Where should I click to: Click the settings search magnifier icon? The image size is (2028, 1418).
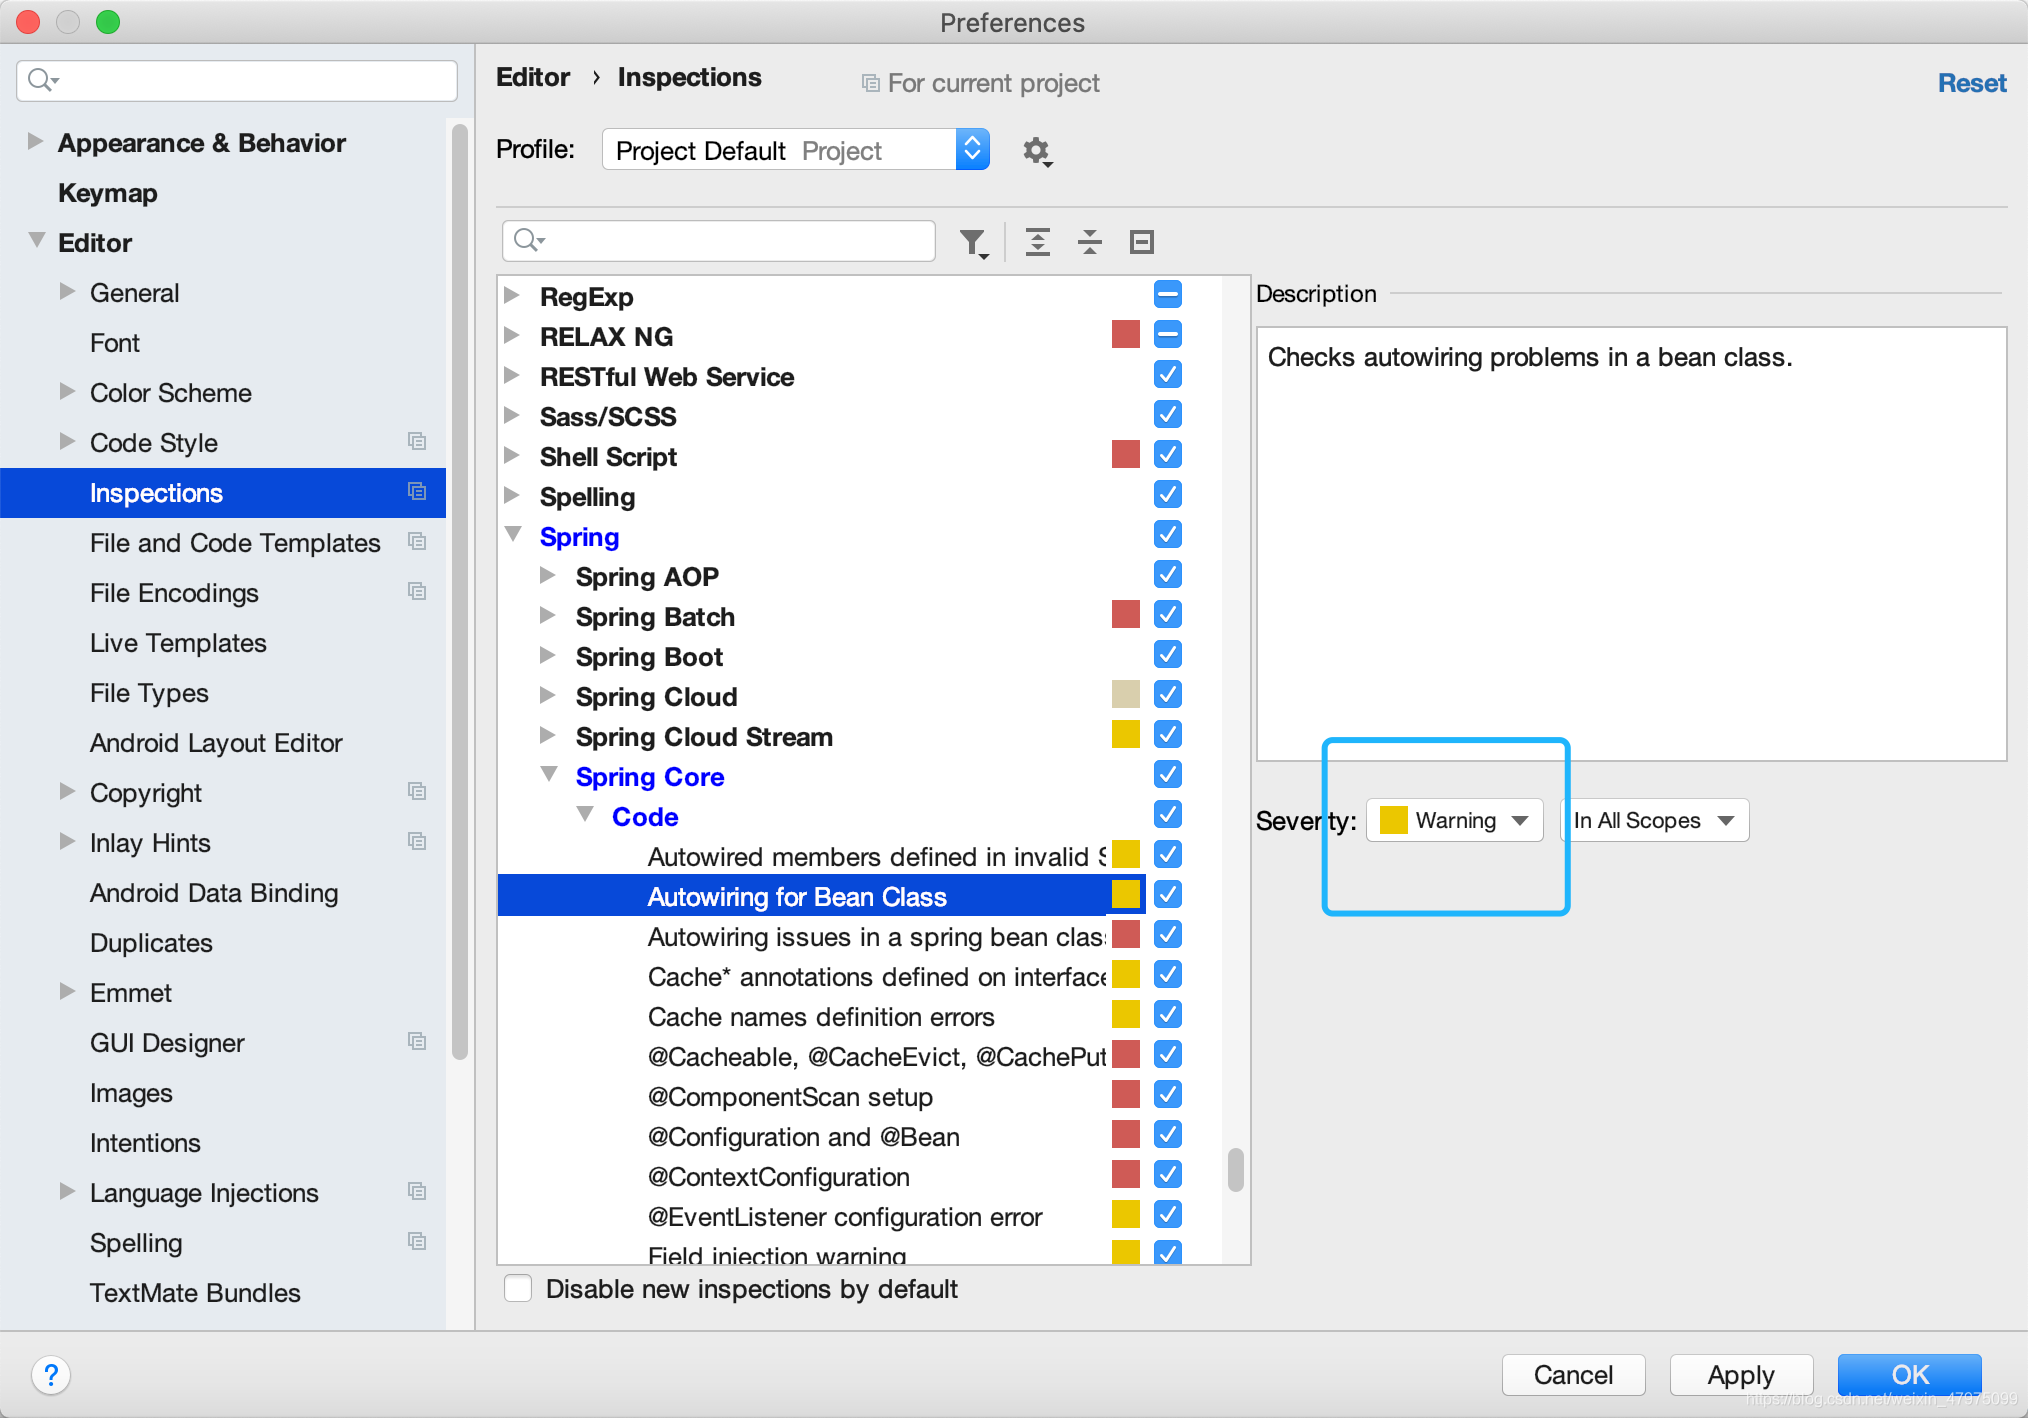pyautogui.click(x=43, y=80)
